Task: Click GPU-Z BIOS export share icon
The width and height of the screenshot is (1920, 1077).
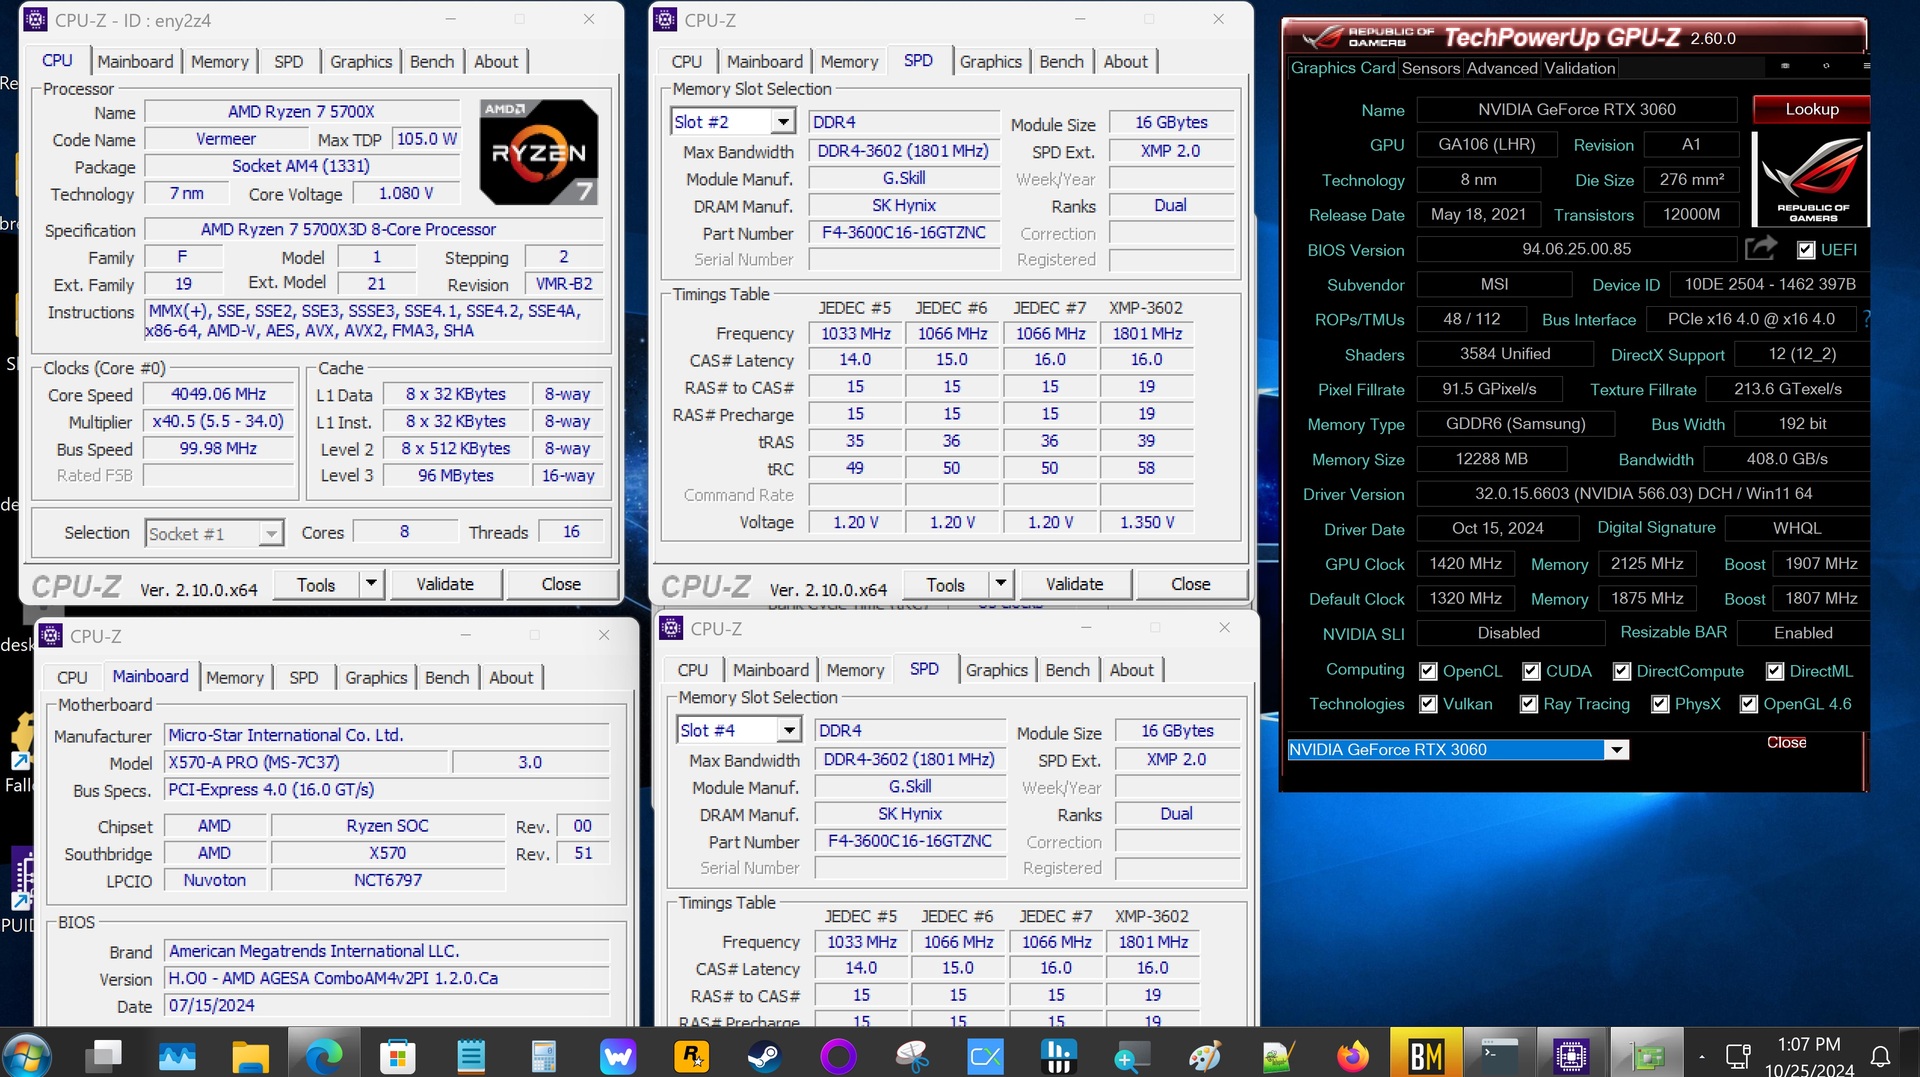Action: (x=1761, y=248)
